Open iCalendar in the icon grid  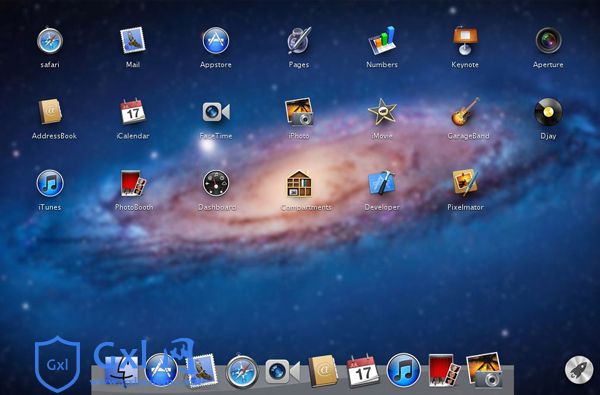pos(133,111)
